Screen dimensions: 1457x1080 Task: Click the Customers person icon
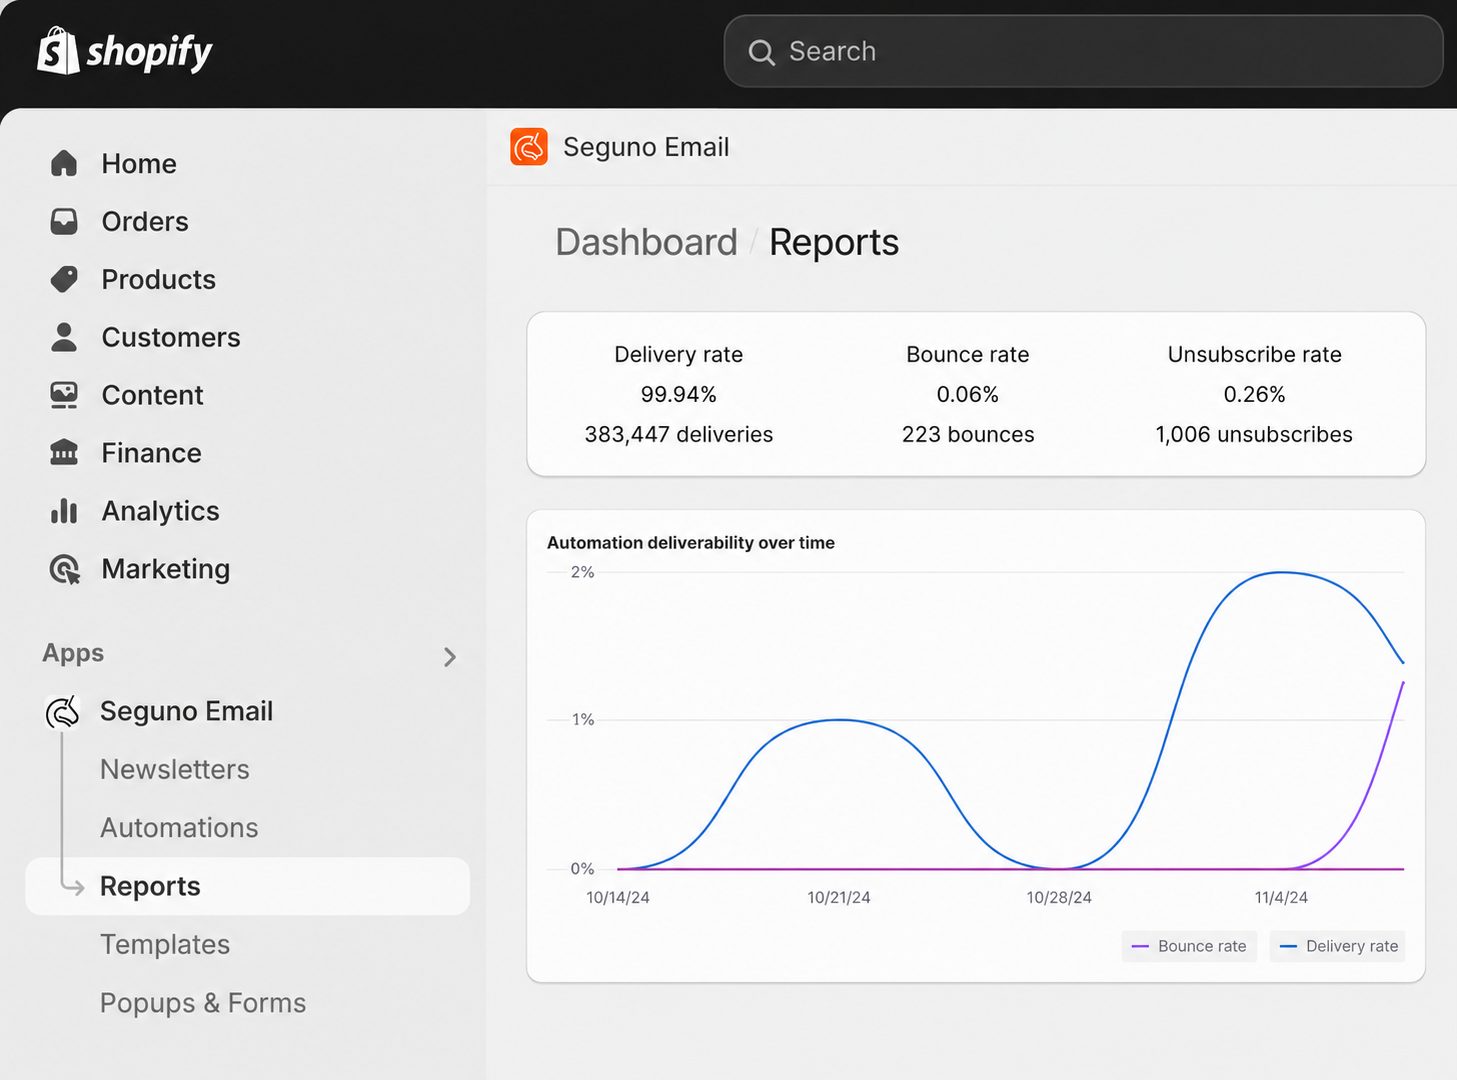(64, 337)
